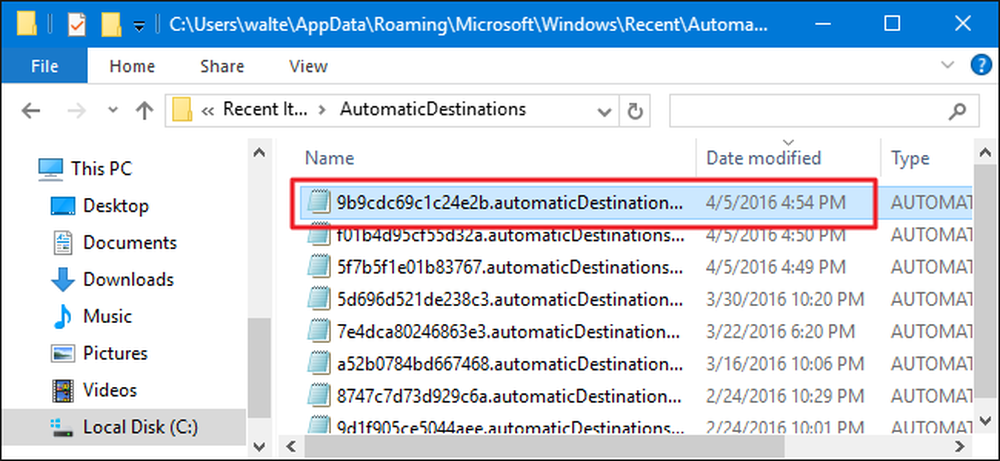This screenshot has height=461, width=1000.
Task: Sort files by Date modified column
Action: click(763, 157)
